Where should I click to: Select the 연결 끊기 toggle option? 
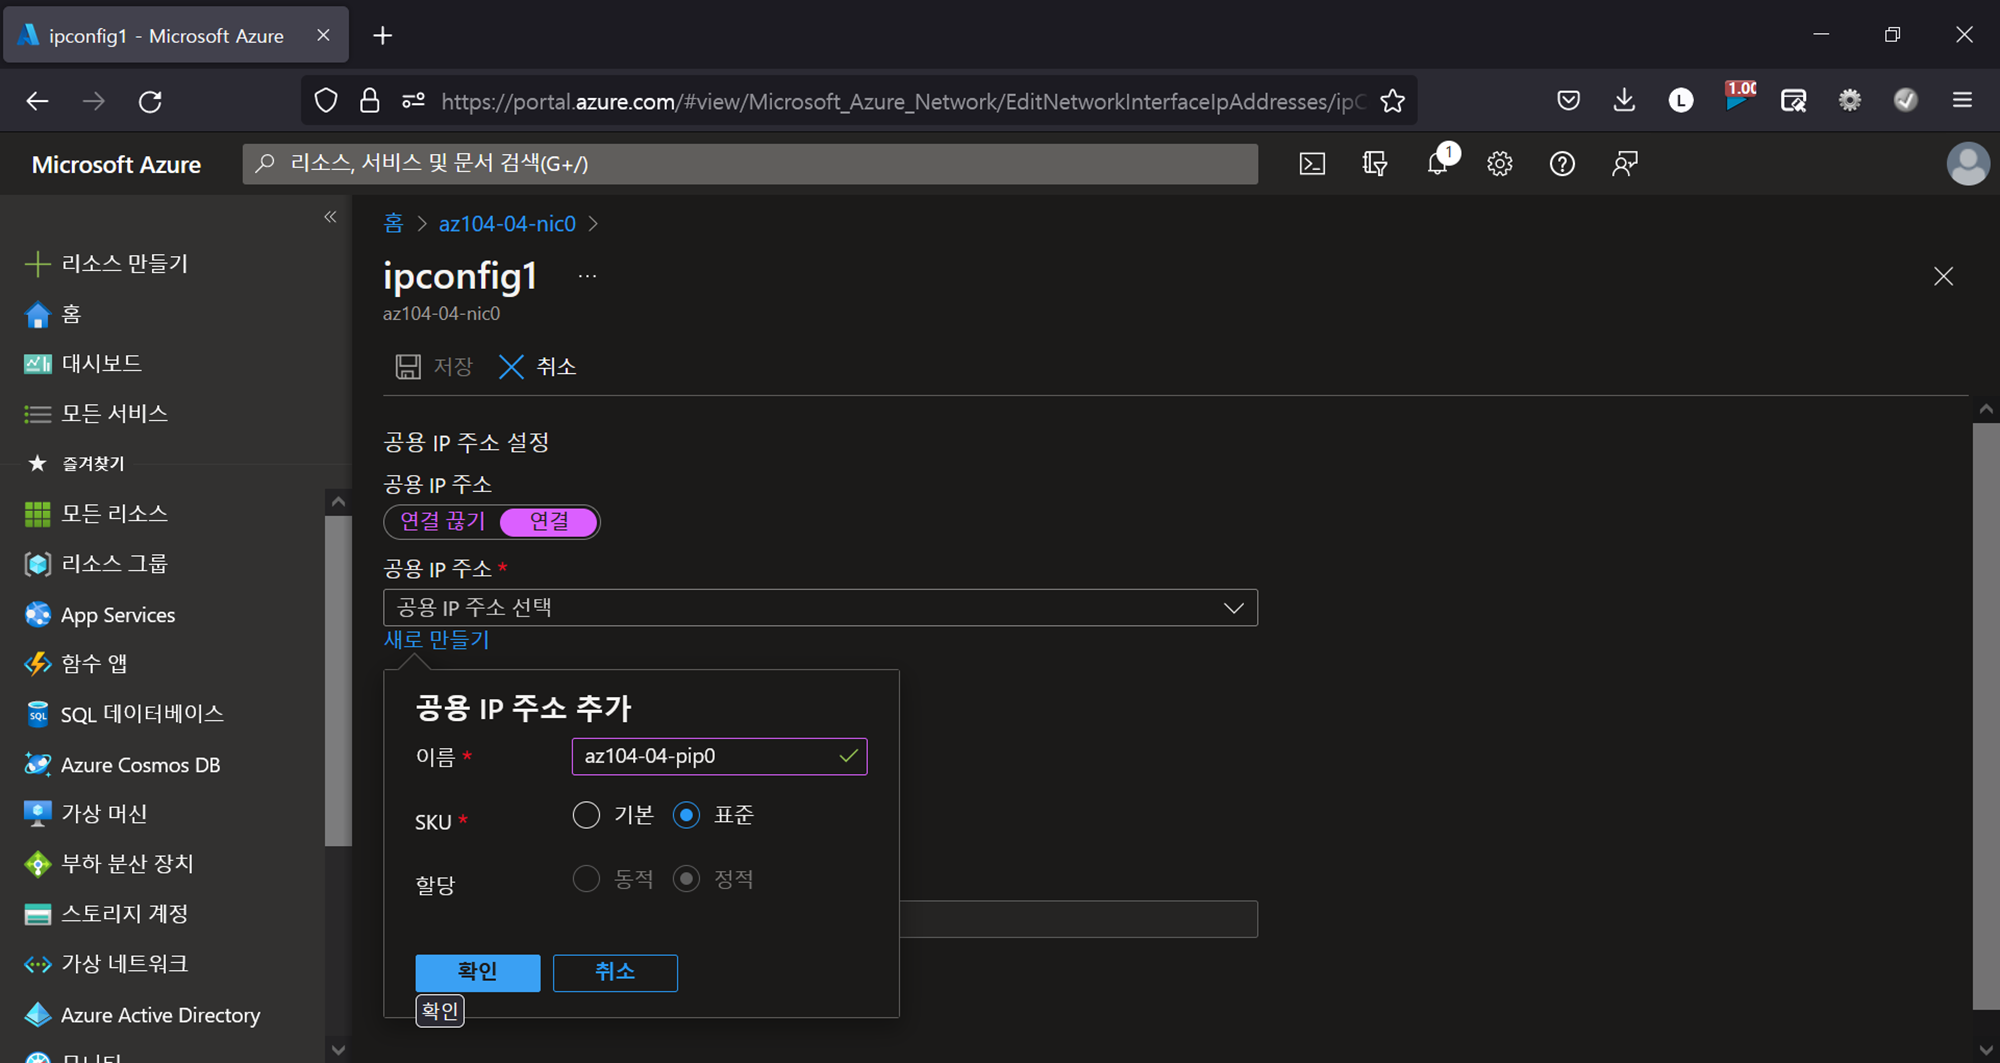[x=442, y=521]
